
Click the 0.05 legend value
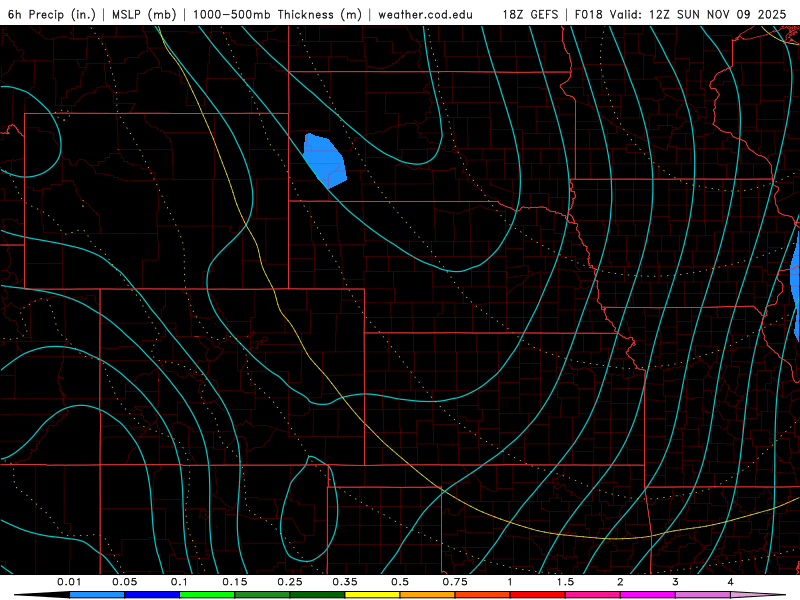[124, 582]
